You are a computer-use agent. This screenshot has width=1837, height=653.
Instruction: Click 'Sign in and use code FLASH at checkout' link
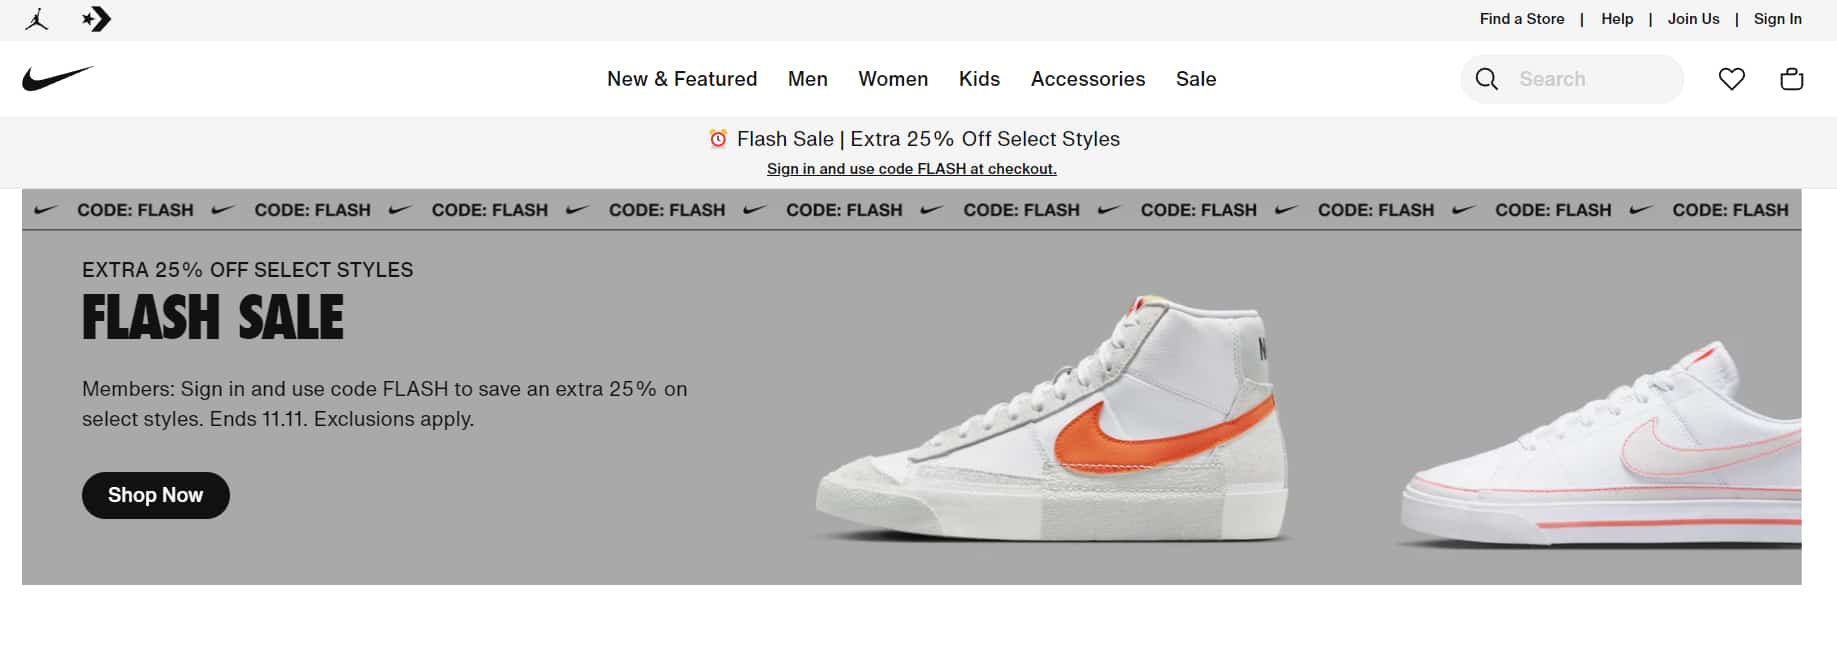(912, 168)
